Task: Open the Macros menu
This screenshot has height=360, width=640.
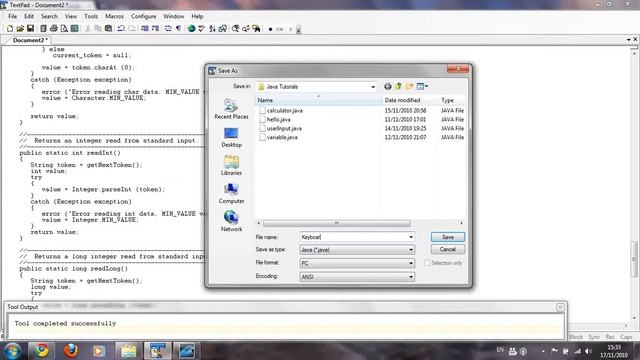Action: (x=114, y=16)
